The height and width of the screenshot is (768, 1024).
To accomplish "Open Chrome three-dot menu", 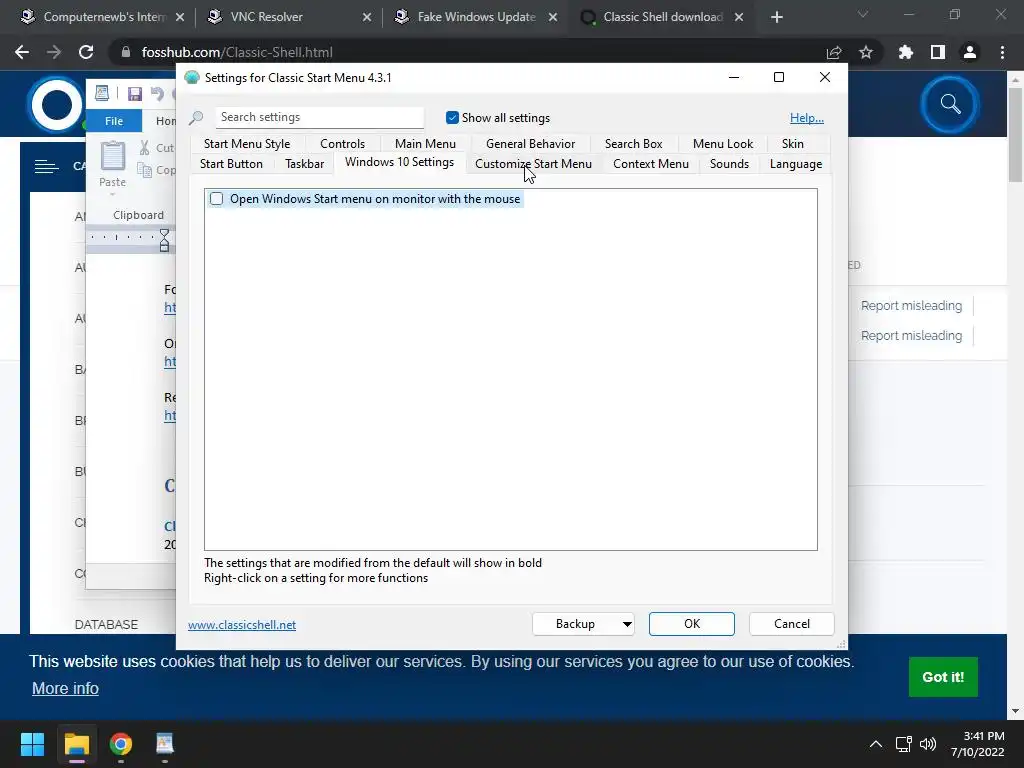I will point(1002,52).
